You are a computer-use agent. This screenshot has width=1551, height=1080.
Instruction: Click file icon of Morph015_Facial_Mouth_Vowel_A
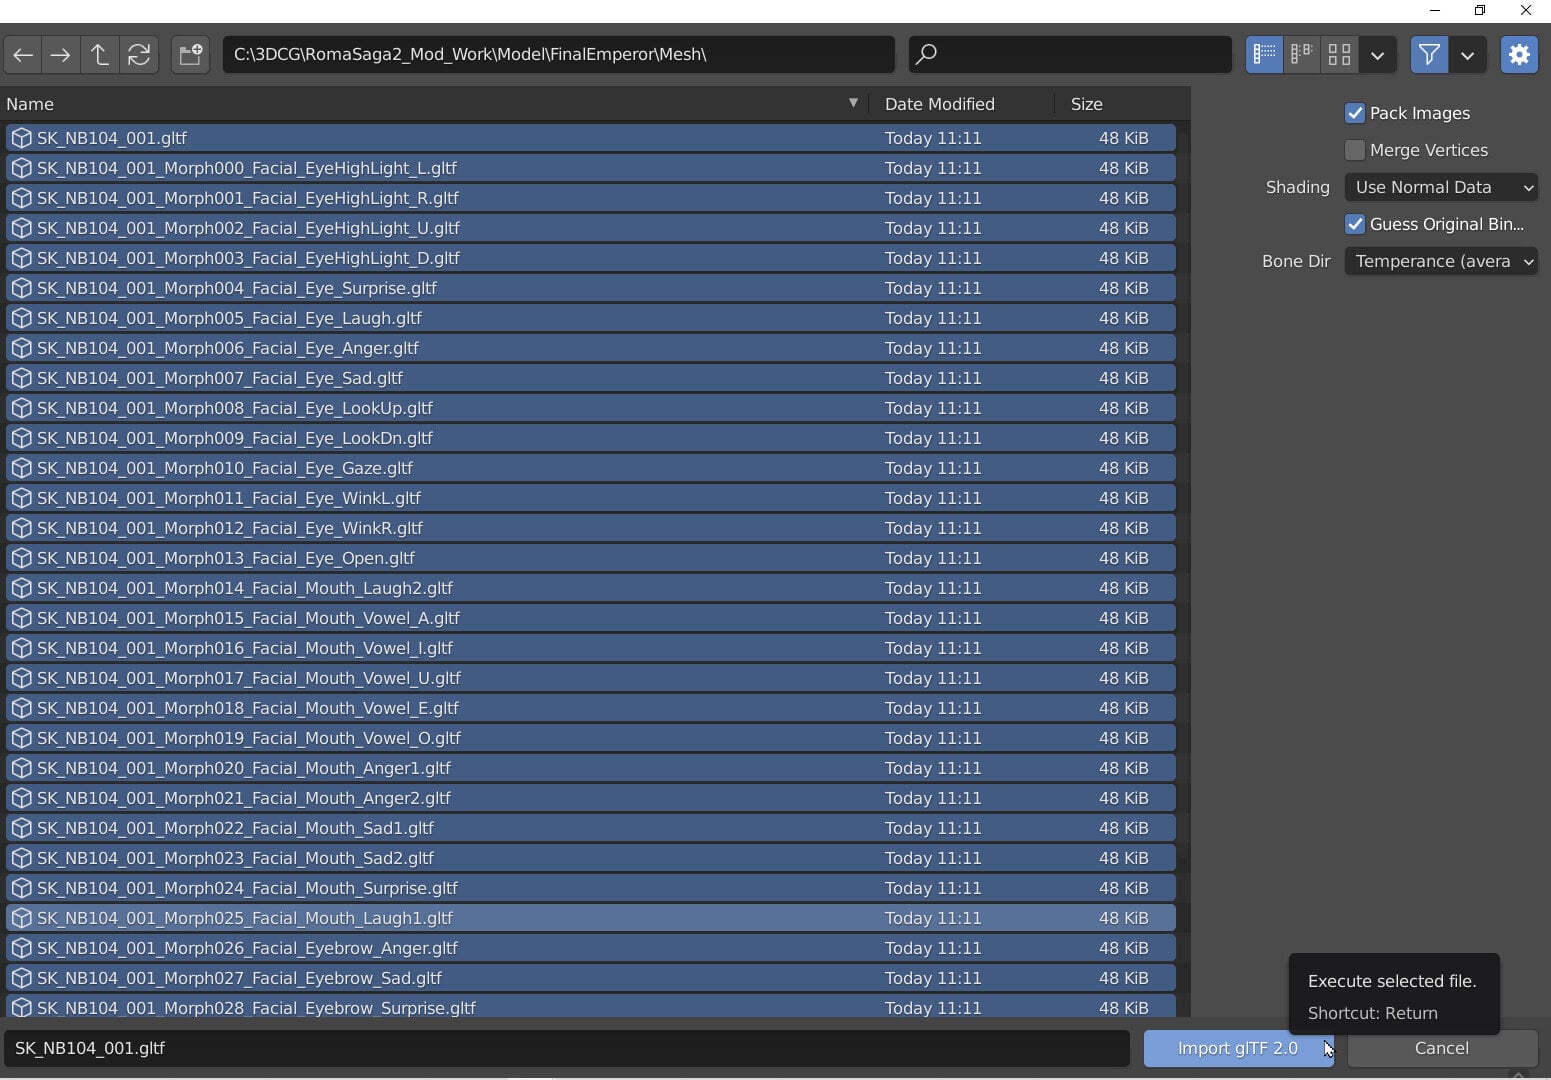(21, 618)
